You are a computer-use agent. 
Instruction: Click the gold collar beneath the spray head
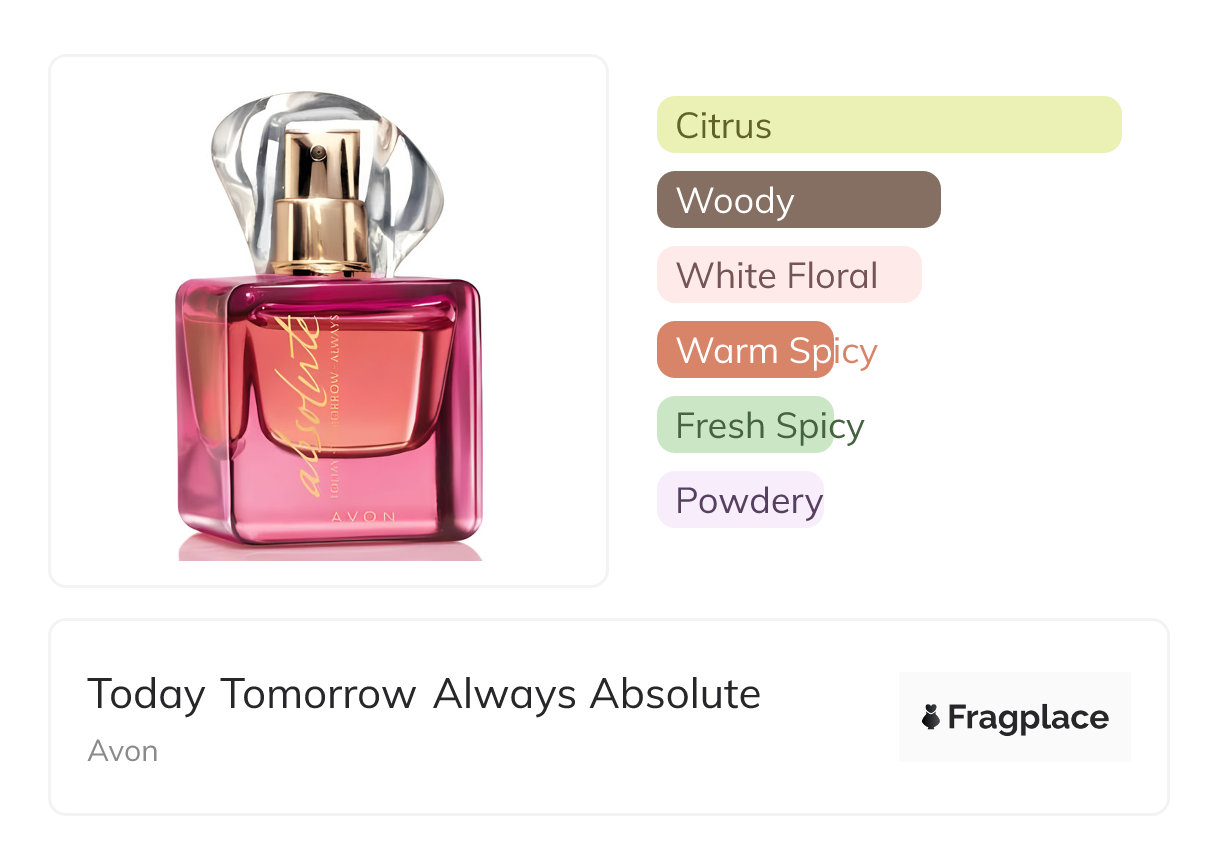(322, 237)
